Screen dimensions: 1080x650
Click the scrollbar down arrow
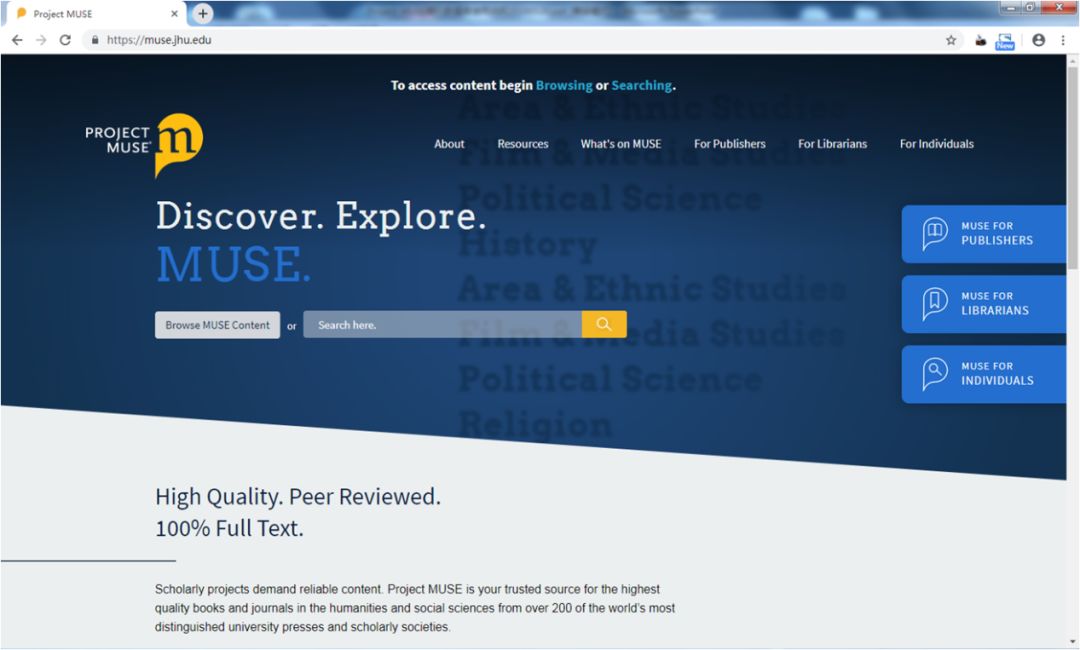[x=1072, y=642]
